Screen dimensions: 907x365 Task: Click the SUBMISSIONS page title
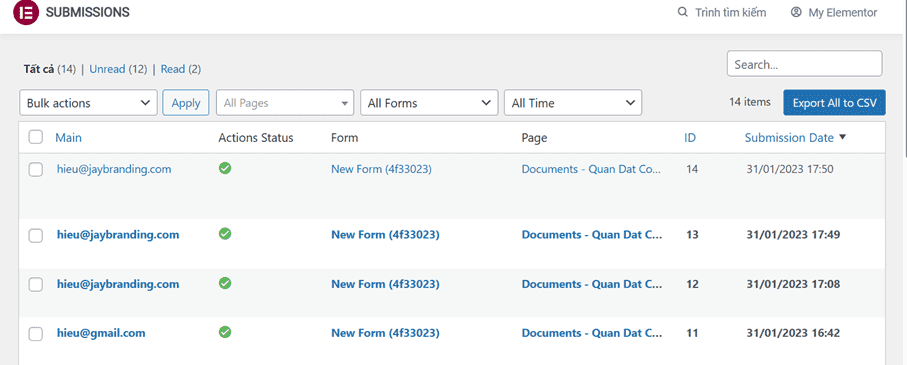[87, 12]
